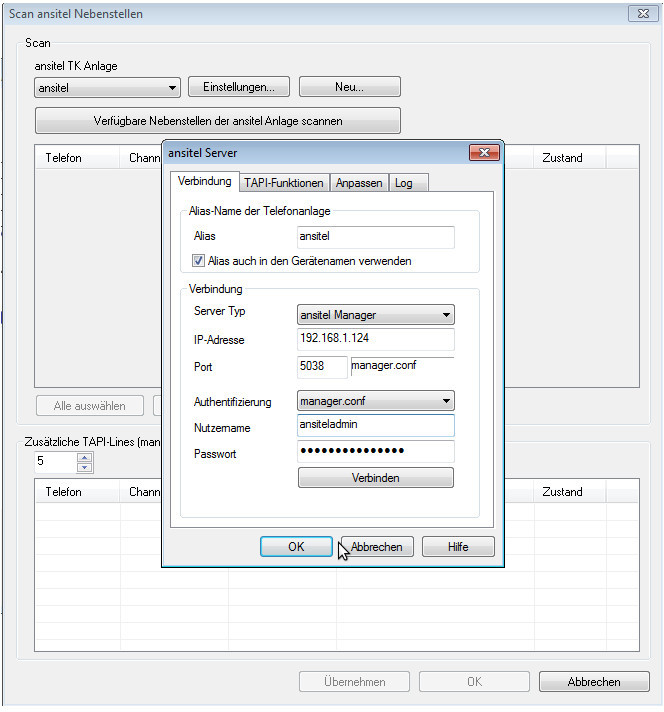664x712 pixels.
Task: Click the Passwort field
Action: click(376, 452)
